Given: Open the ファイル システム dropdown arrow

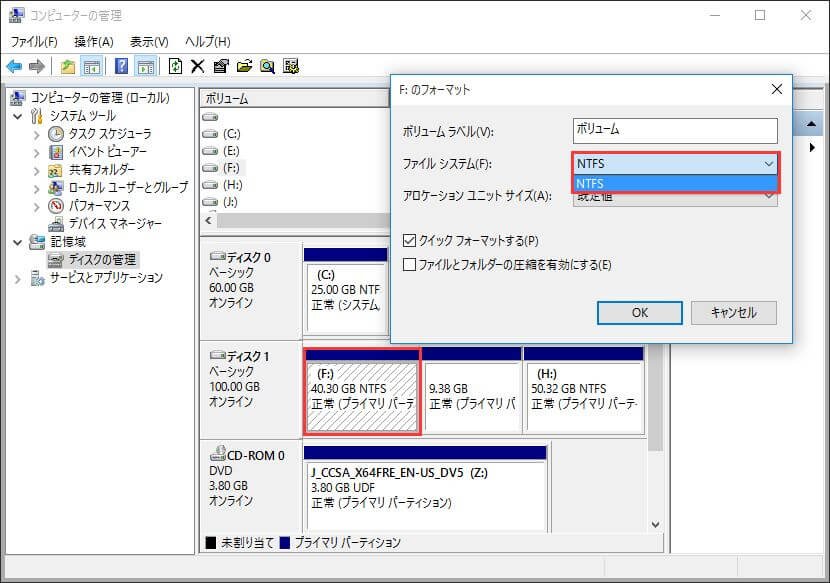Looking at the screenshot, I should (768, 164).
